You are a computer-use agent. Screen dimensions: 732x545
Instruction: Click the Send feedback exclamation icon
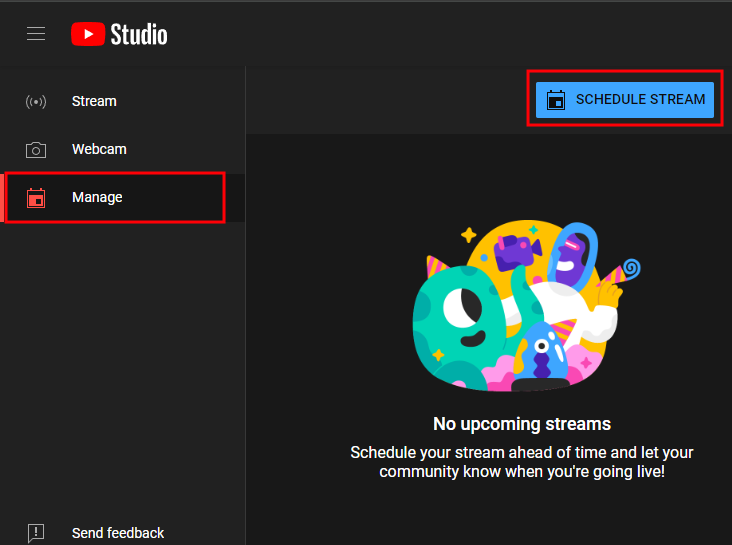(36, 533)
